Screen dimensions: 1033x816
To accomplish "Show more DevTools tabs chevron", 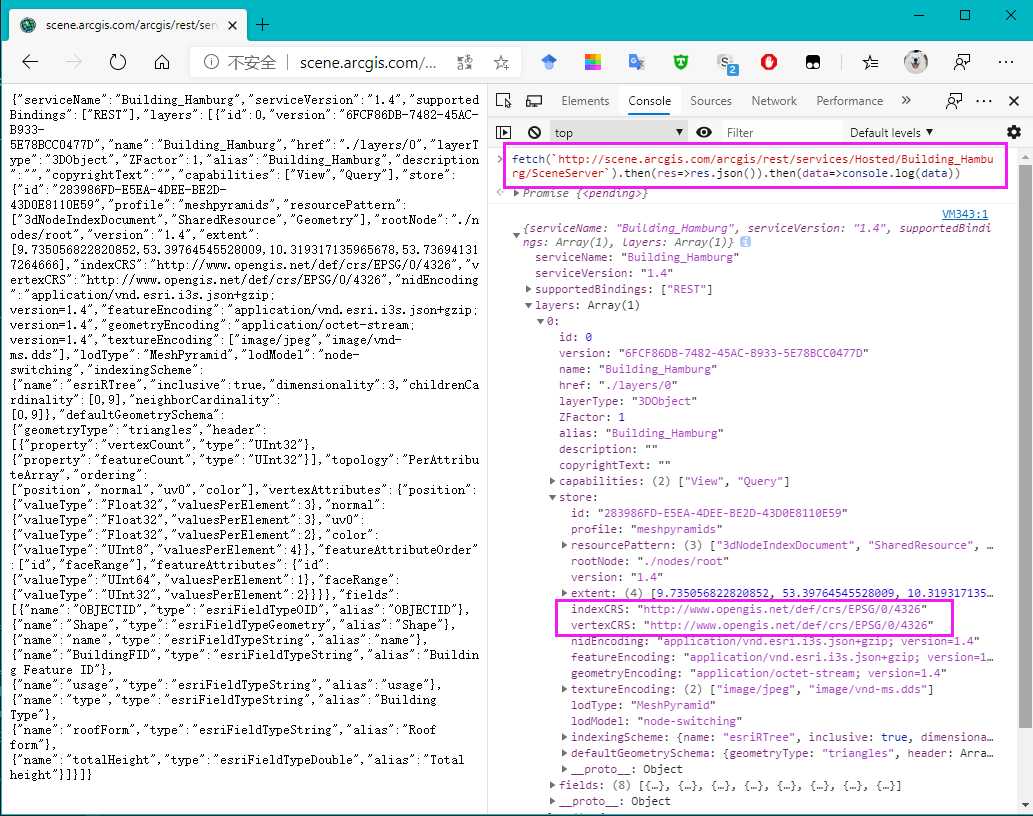I will (906, 100).
